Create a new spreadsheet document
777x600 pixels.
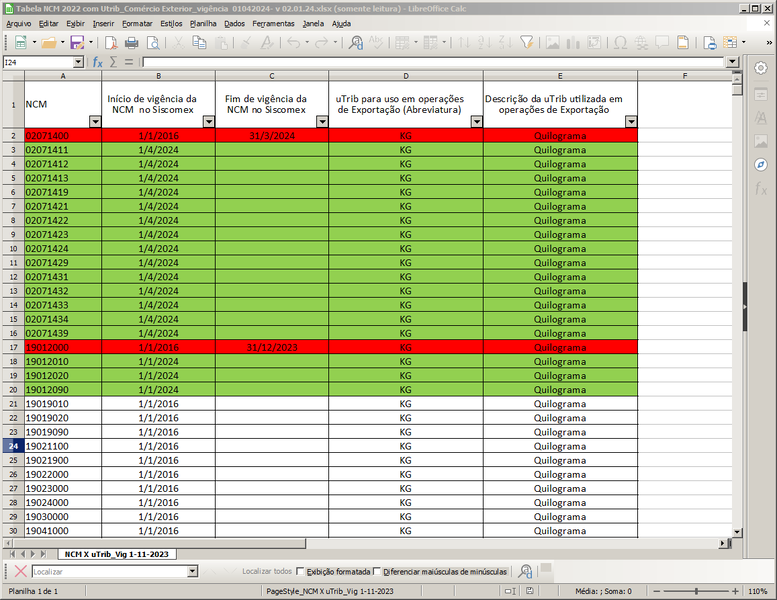(20, 43)
